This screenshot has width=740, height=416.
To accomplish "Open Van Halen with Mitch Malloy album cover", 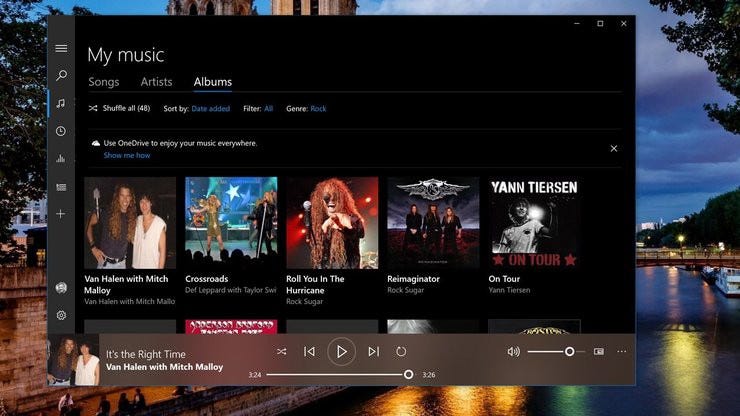I will [130, 223].
